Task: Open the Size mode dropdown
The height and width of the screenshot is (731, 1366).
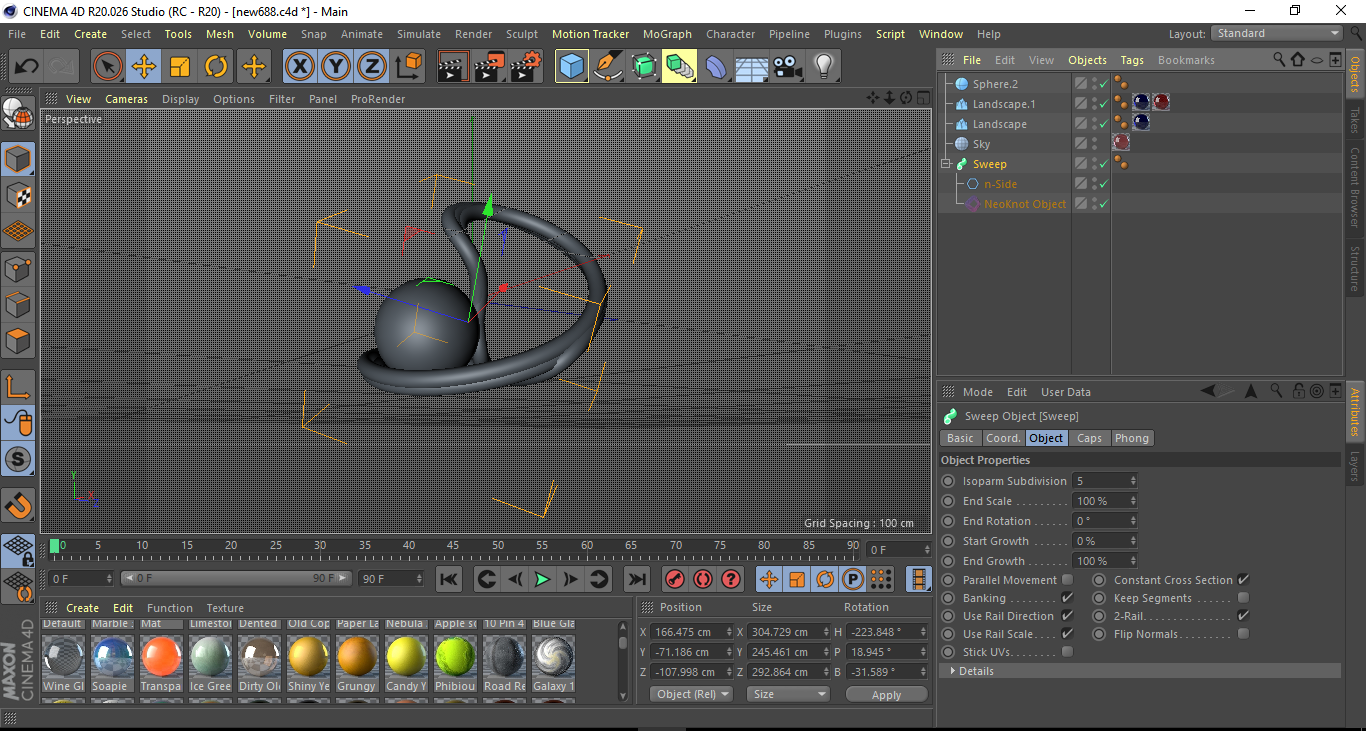Action: [789, 694]
